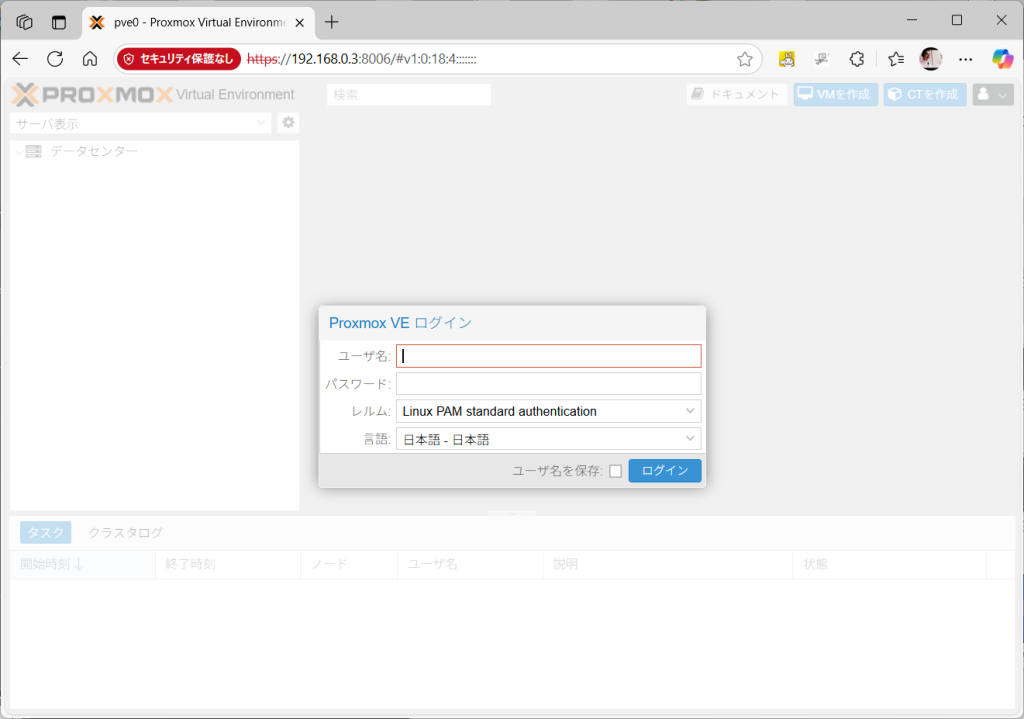1024x719 pixels.
Task: Click the パスワード input field
Action: point(549,383)
